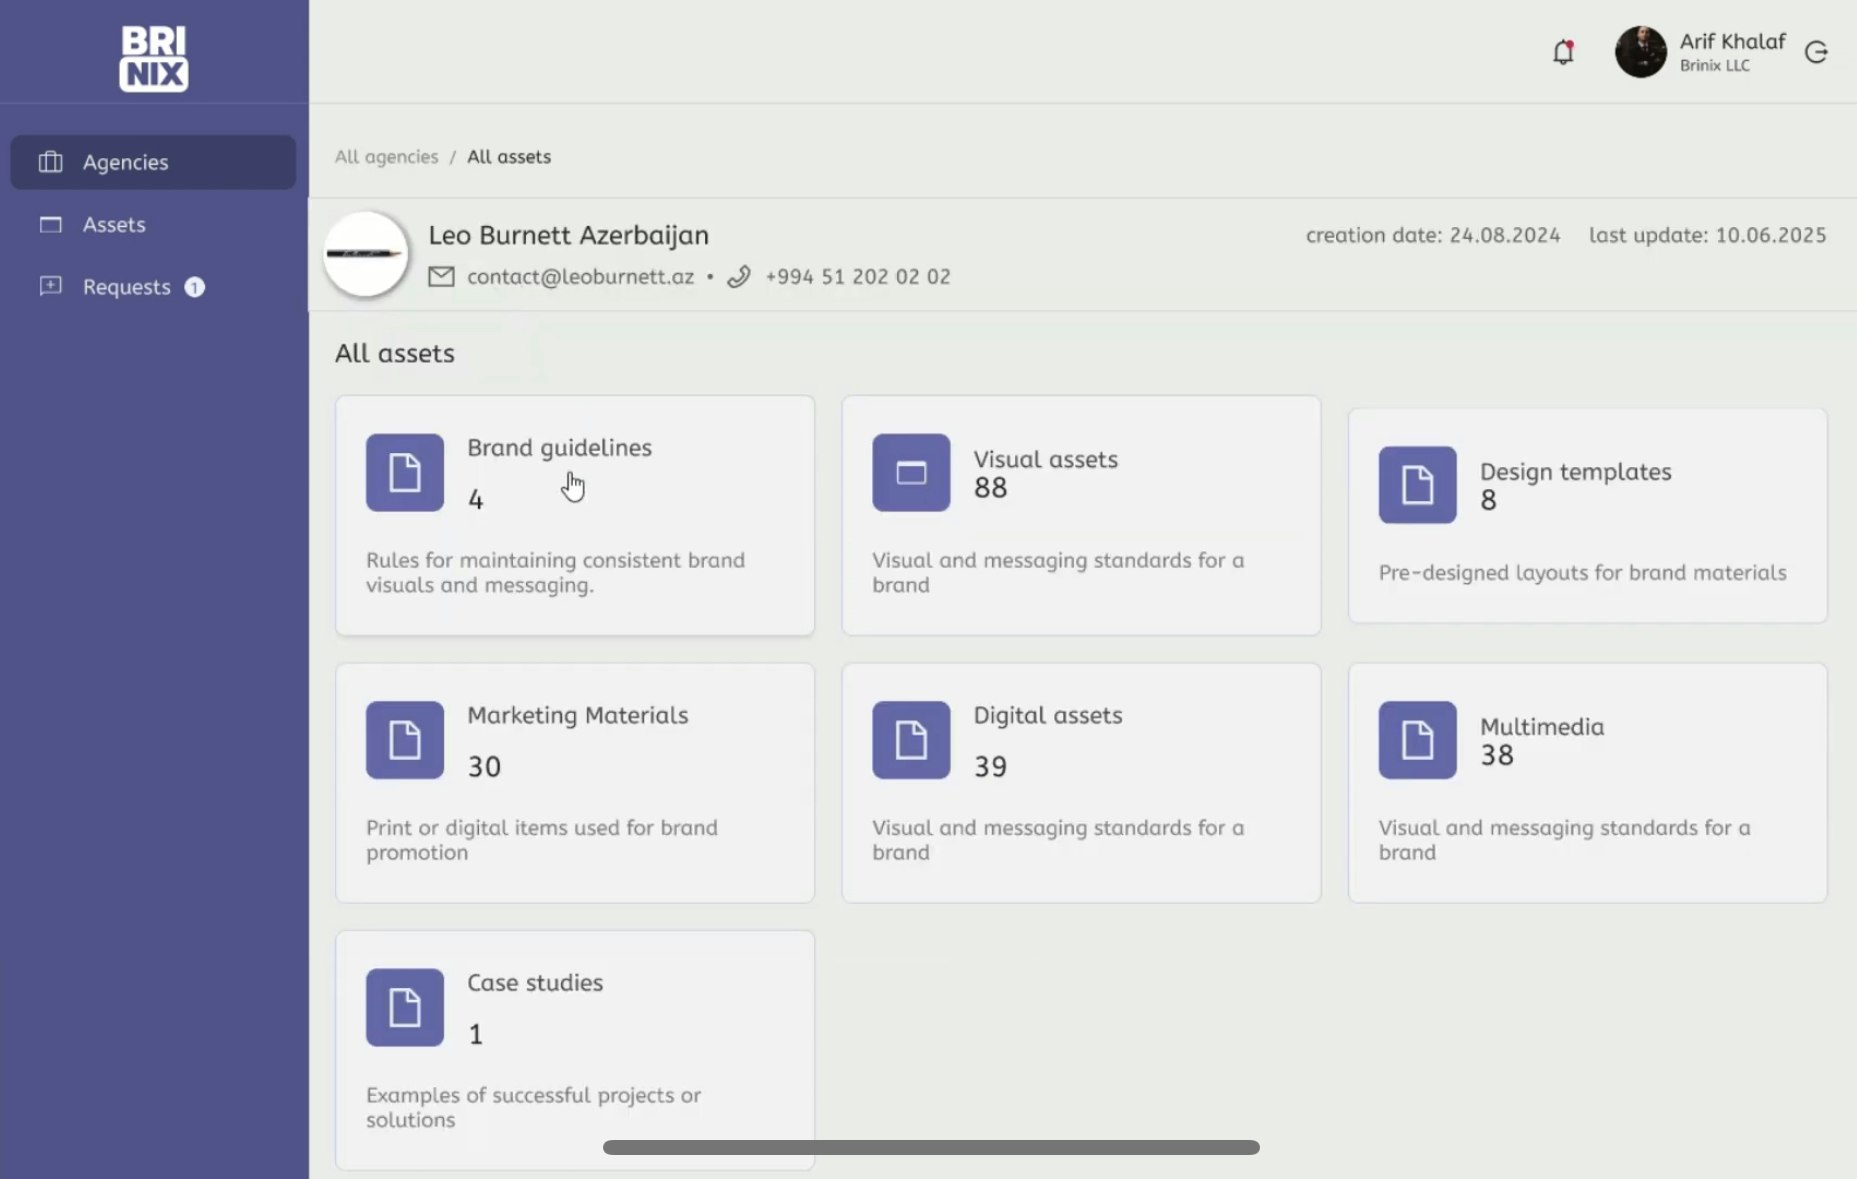Click the Multimedia document icon
Image resolution: width=1857 pixels, height=1179 pixels.
point(1418,740)
